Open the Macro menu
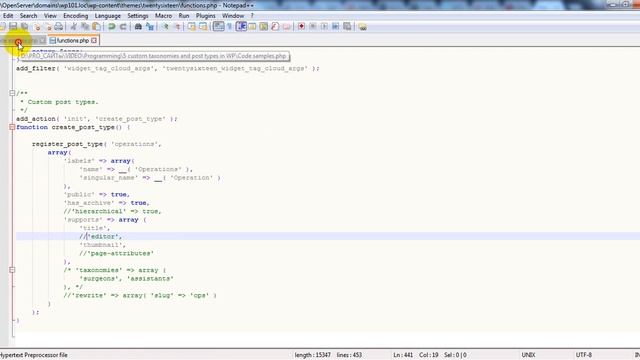 click(163, 16)
